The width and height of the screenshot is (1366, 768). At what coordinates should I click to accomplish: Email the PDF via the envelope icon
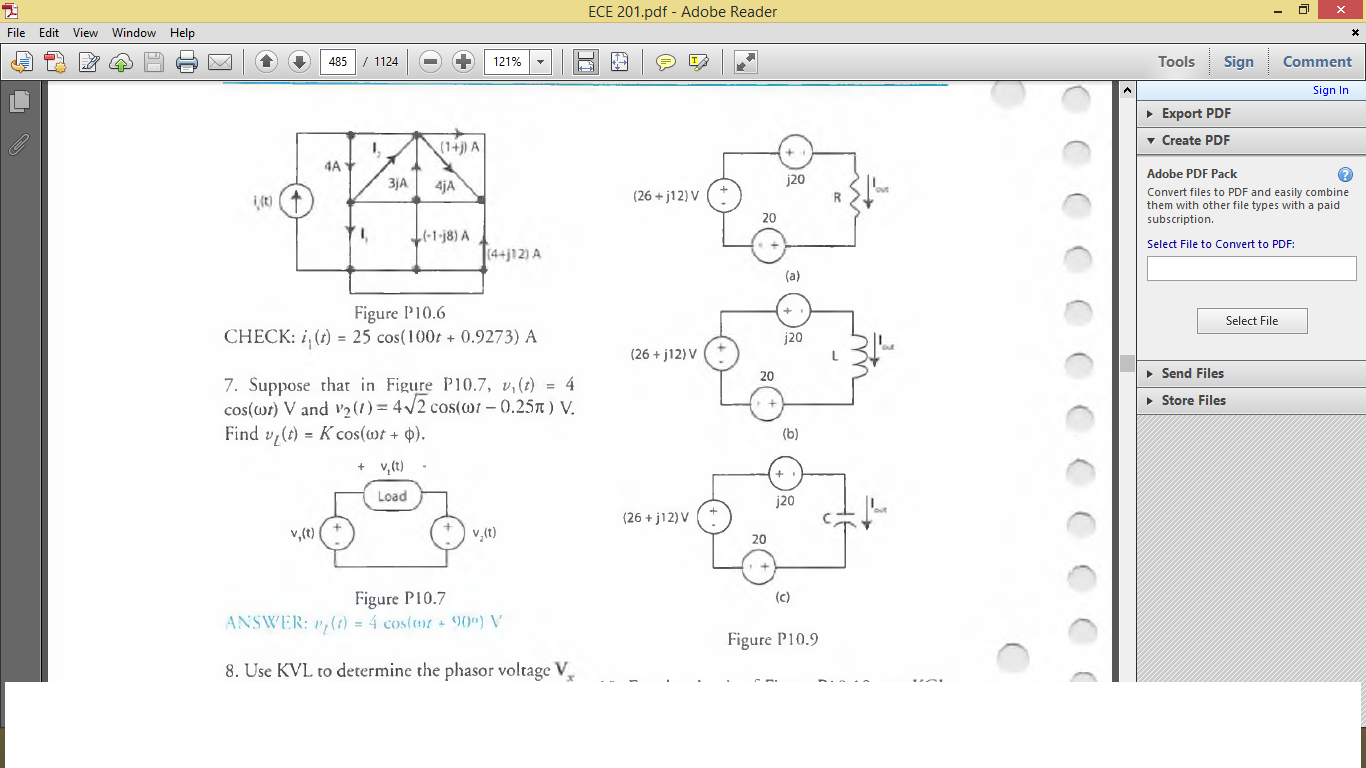pos(221,61)
